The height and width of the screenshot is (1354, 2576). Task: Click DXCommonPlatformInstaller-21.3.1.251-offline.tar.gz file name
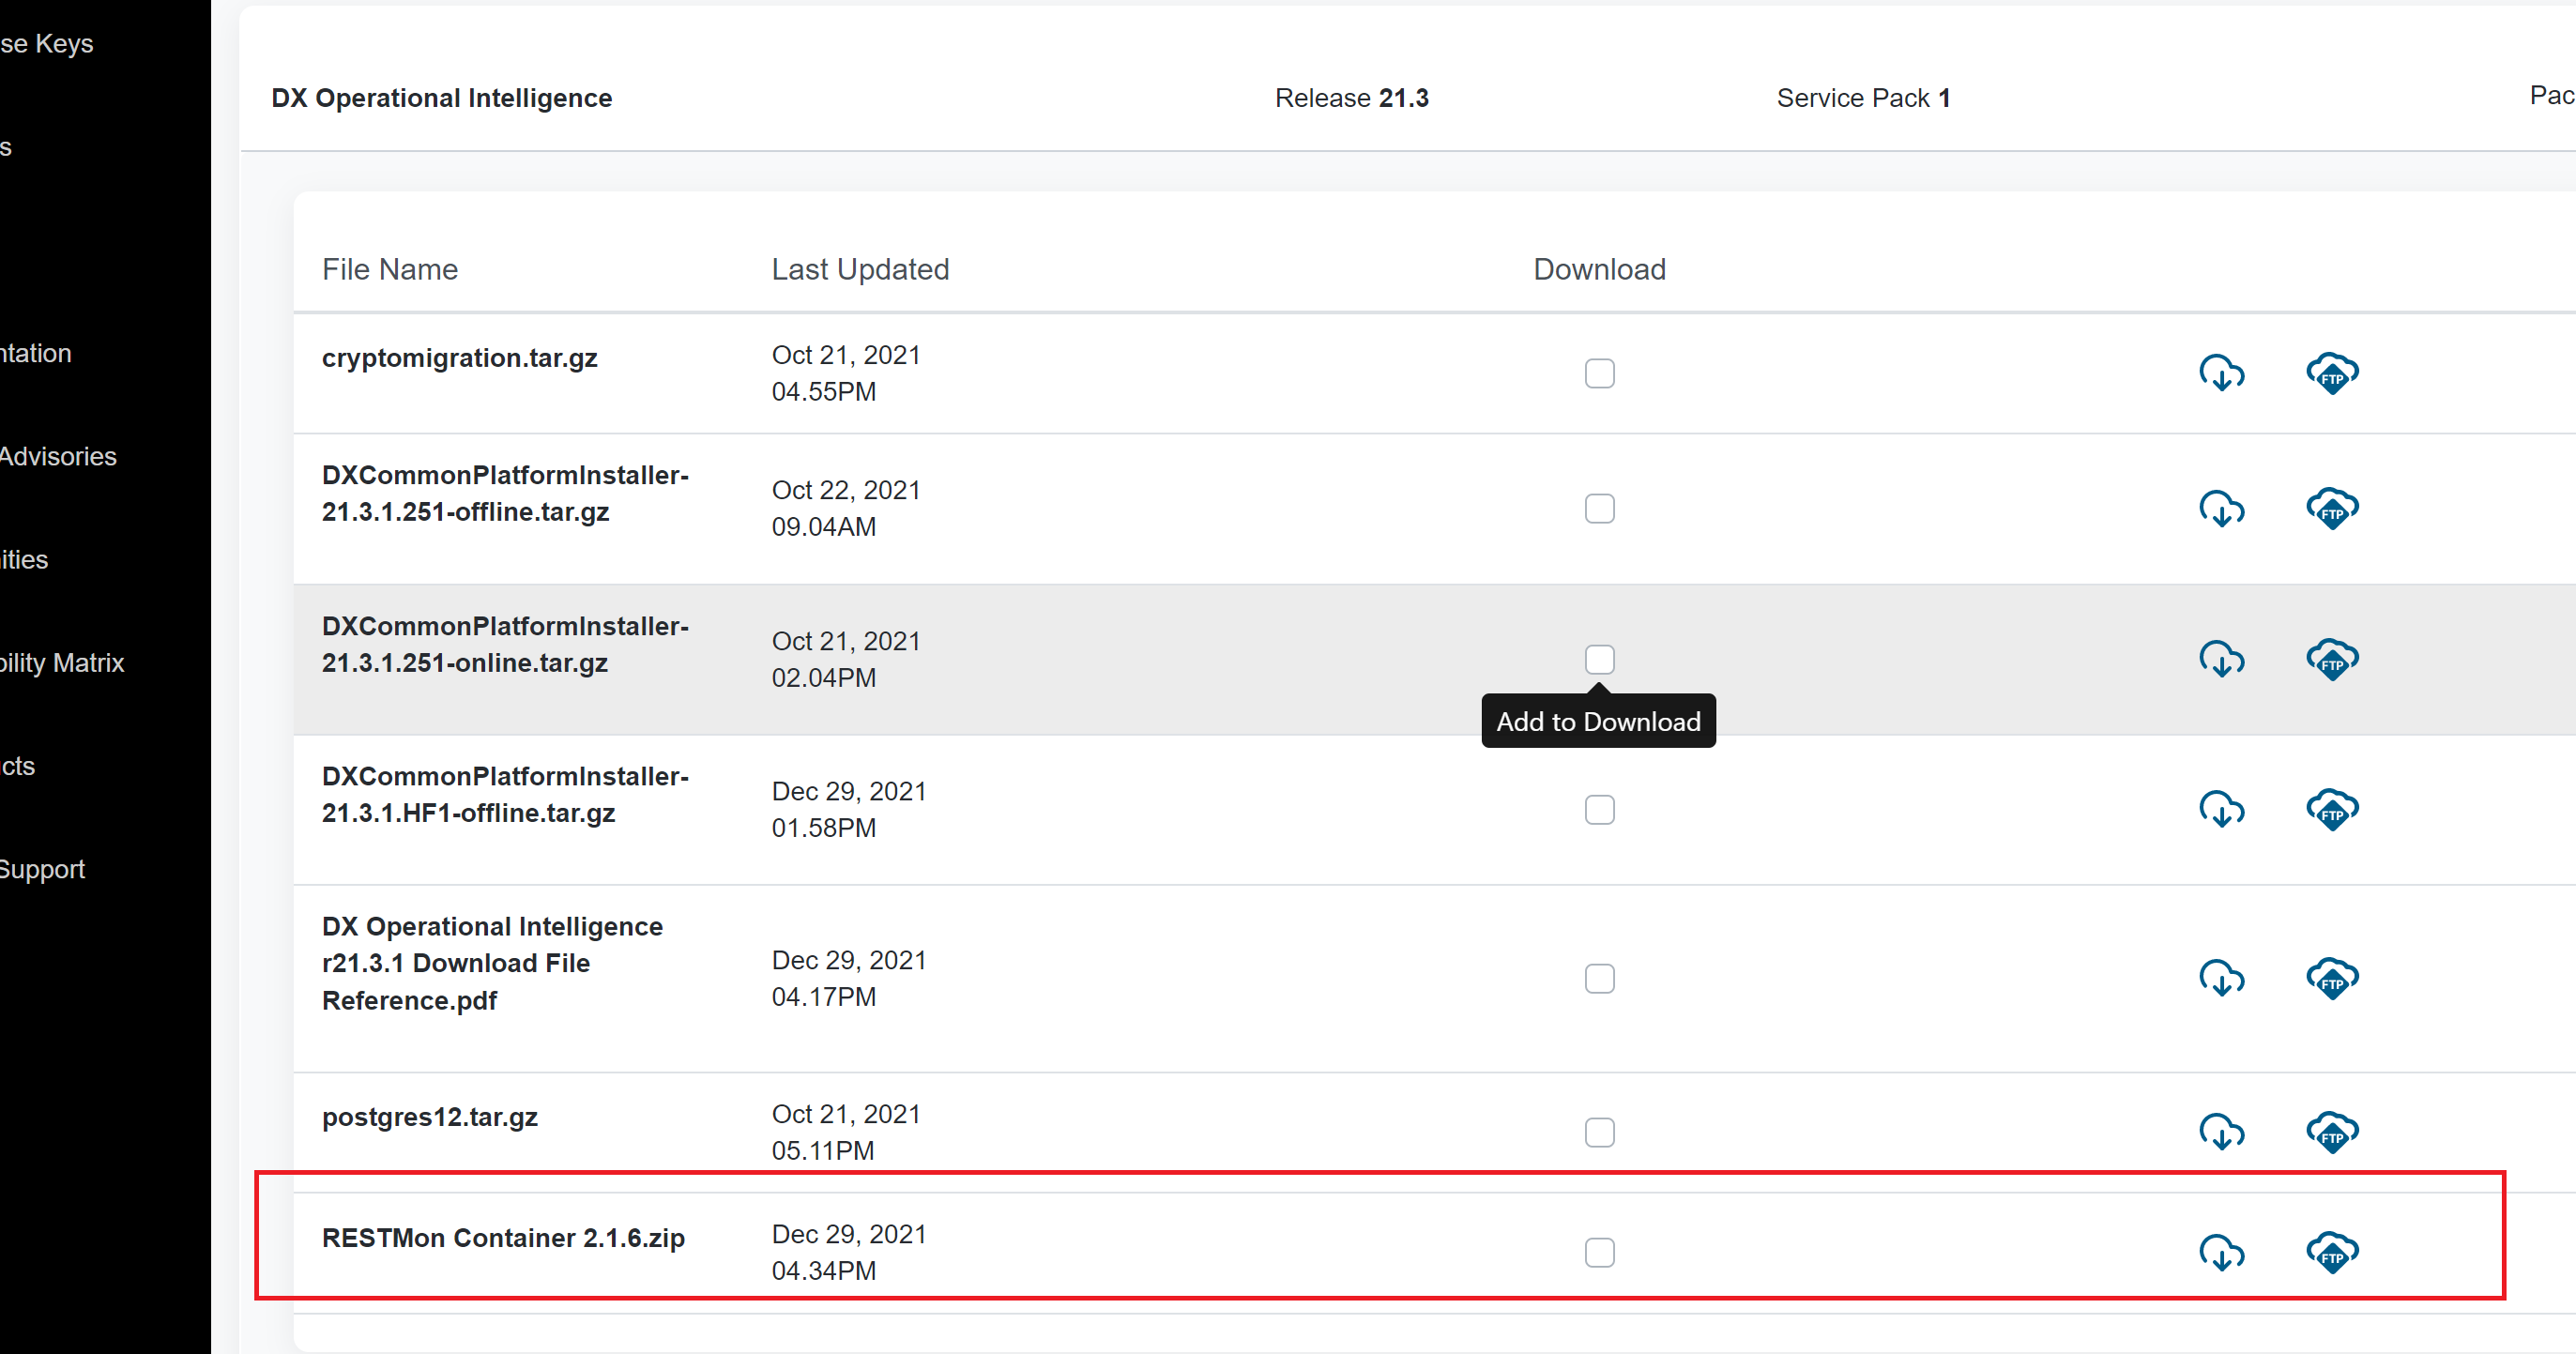click(505, 493)
